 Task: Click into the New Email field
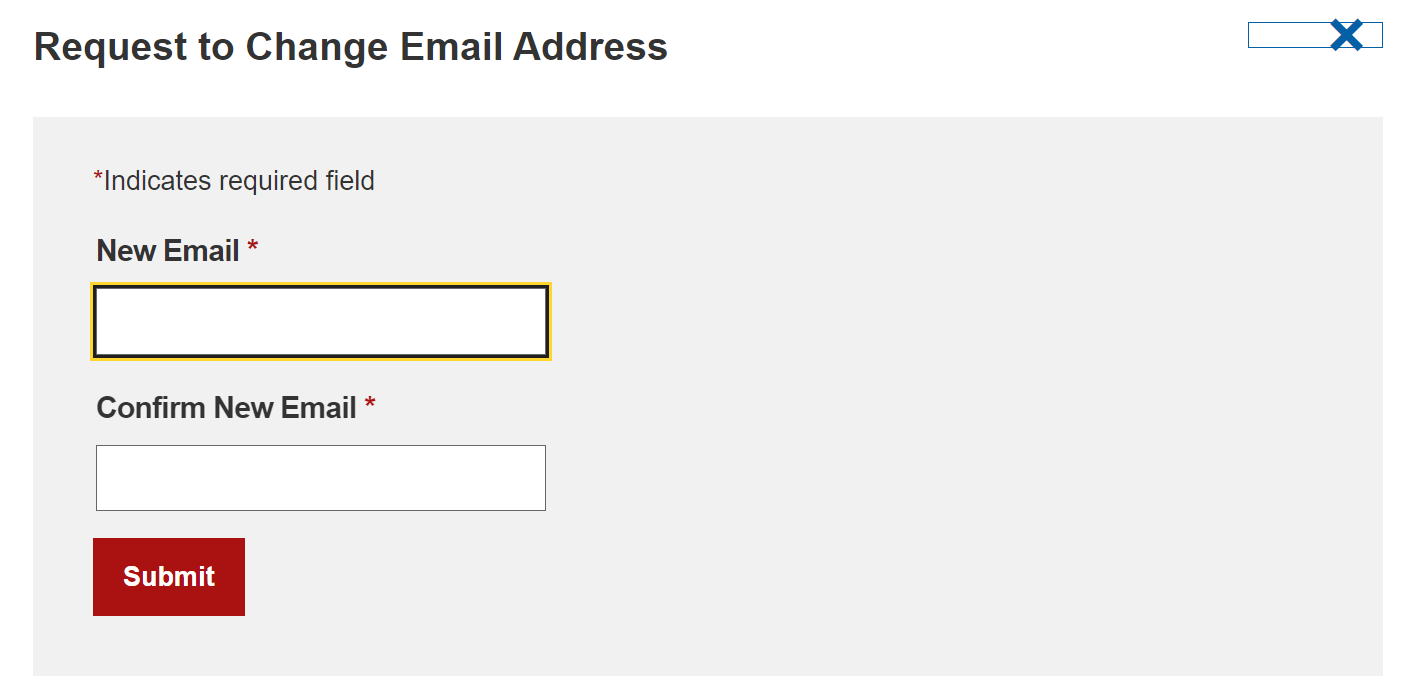pos(321,322)
